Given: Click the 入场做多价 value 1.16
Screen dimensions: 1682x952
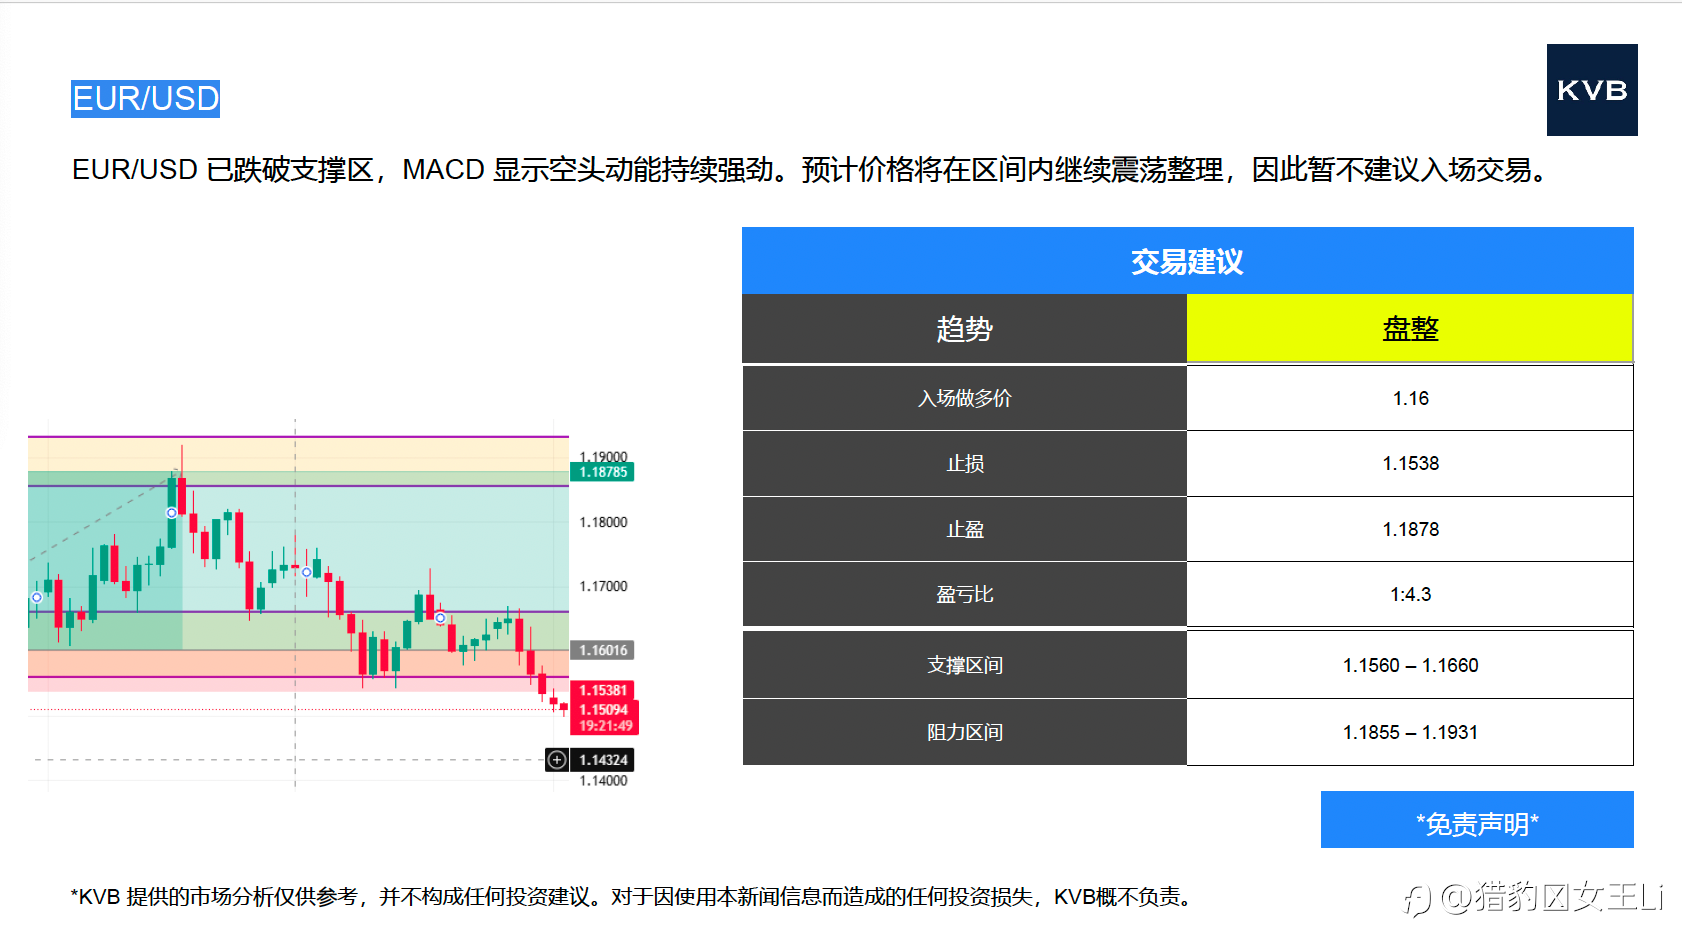Looking at the screenshot, I should point(1410,398).
